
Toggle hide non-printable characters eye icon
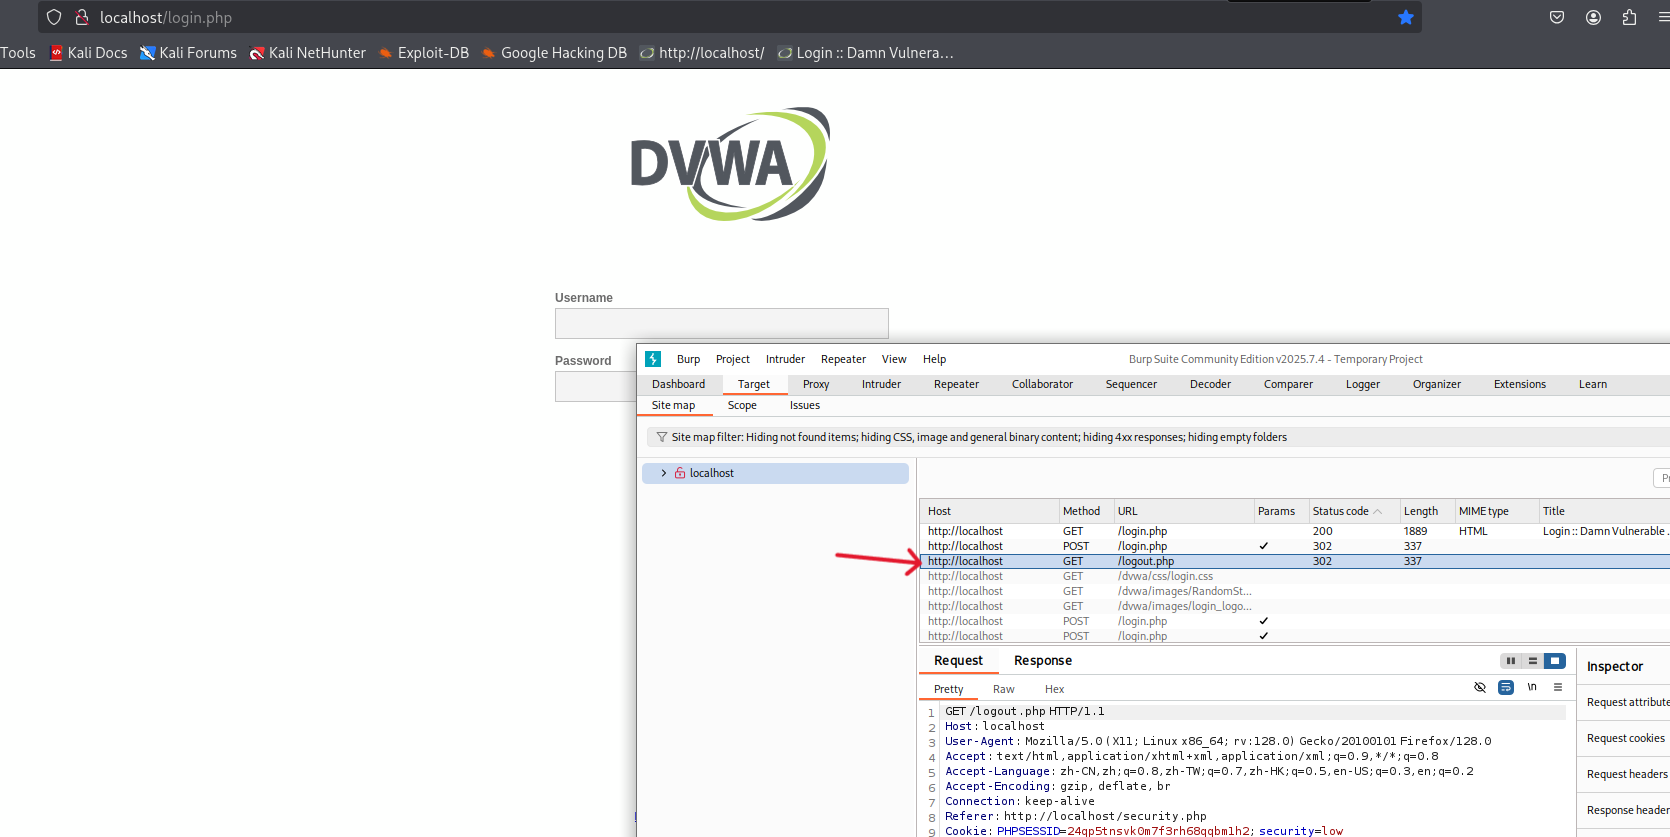[1480, 687]
